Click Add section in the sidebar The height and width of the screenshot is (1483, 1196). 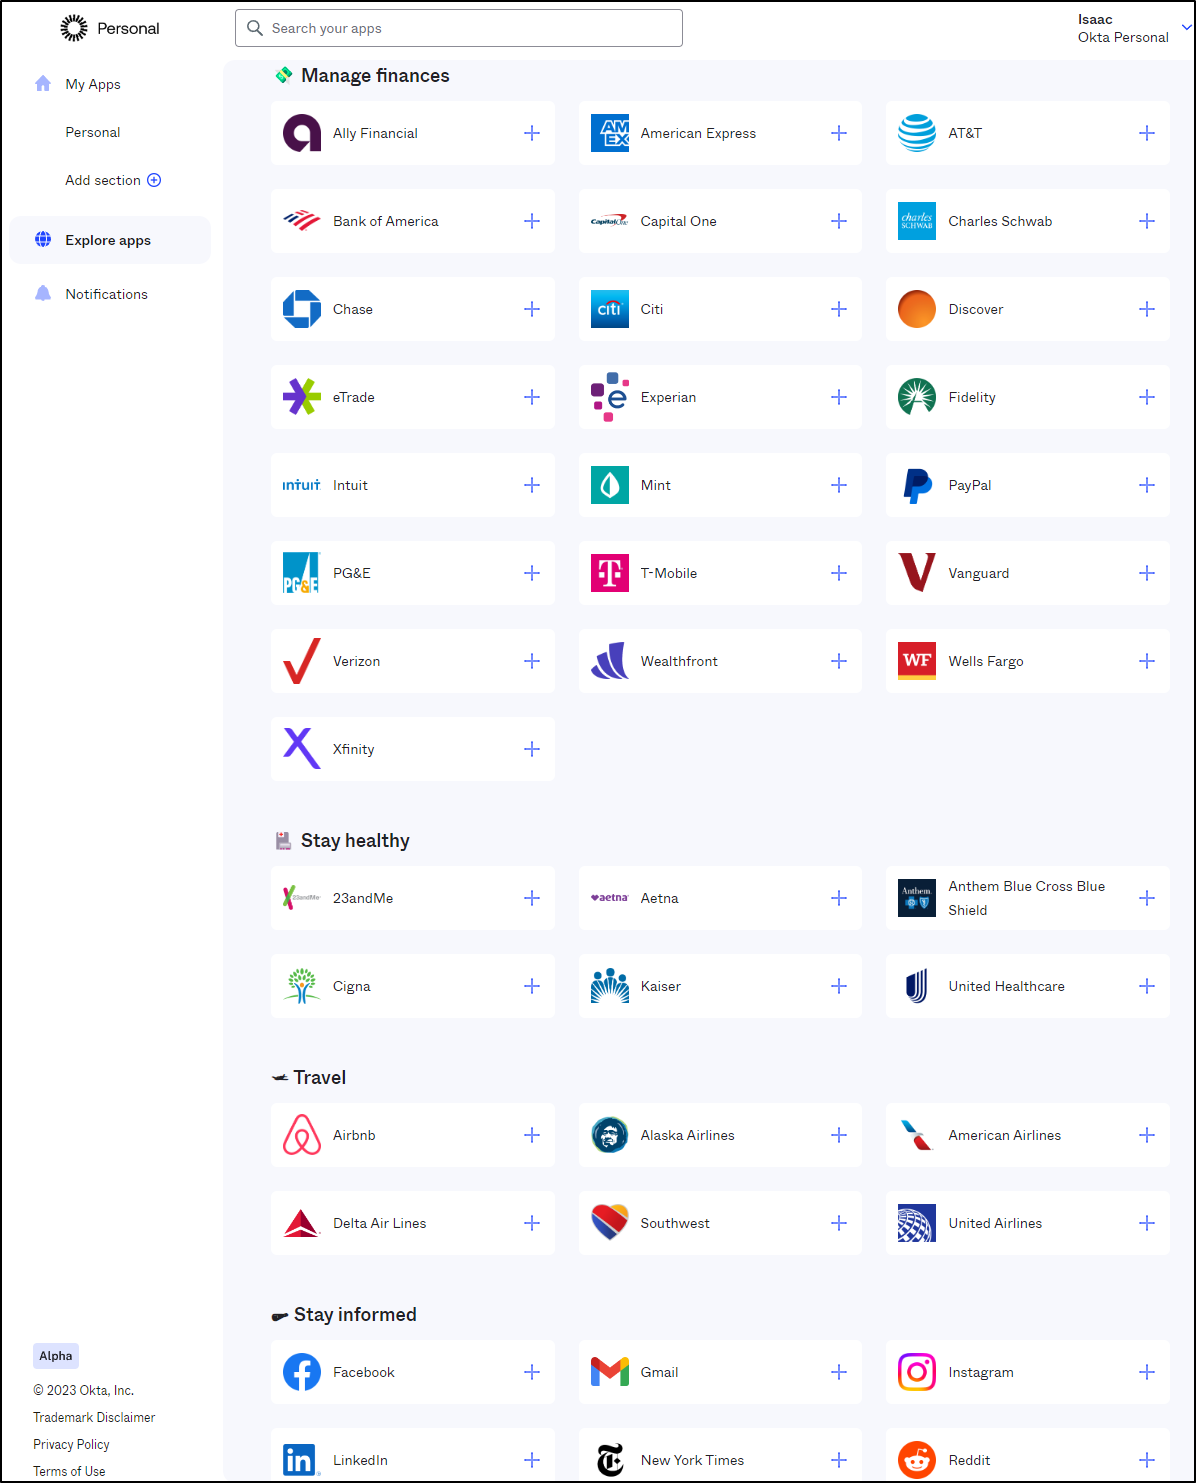click(x=113, y=180)
